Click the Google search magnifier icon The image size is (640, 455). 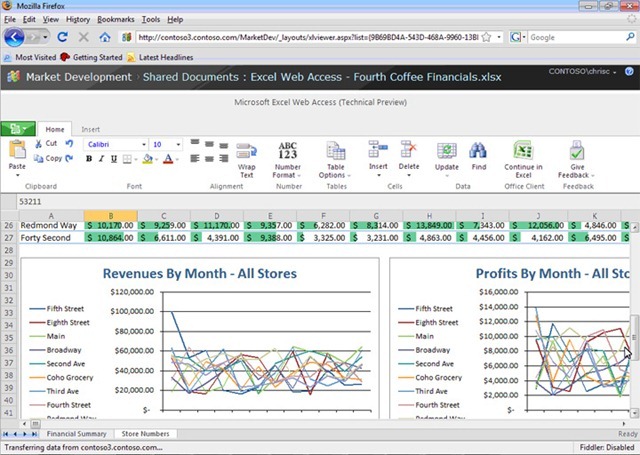pos(630,37)
